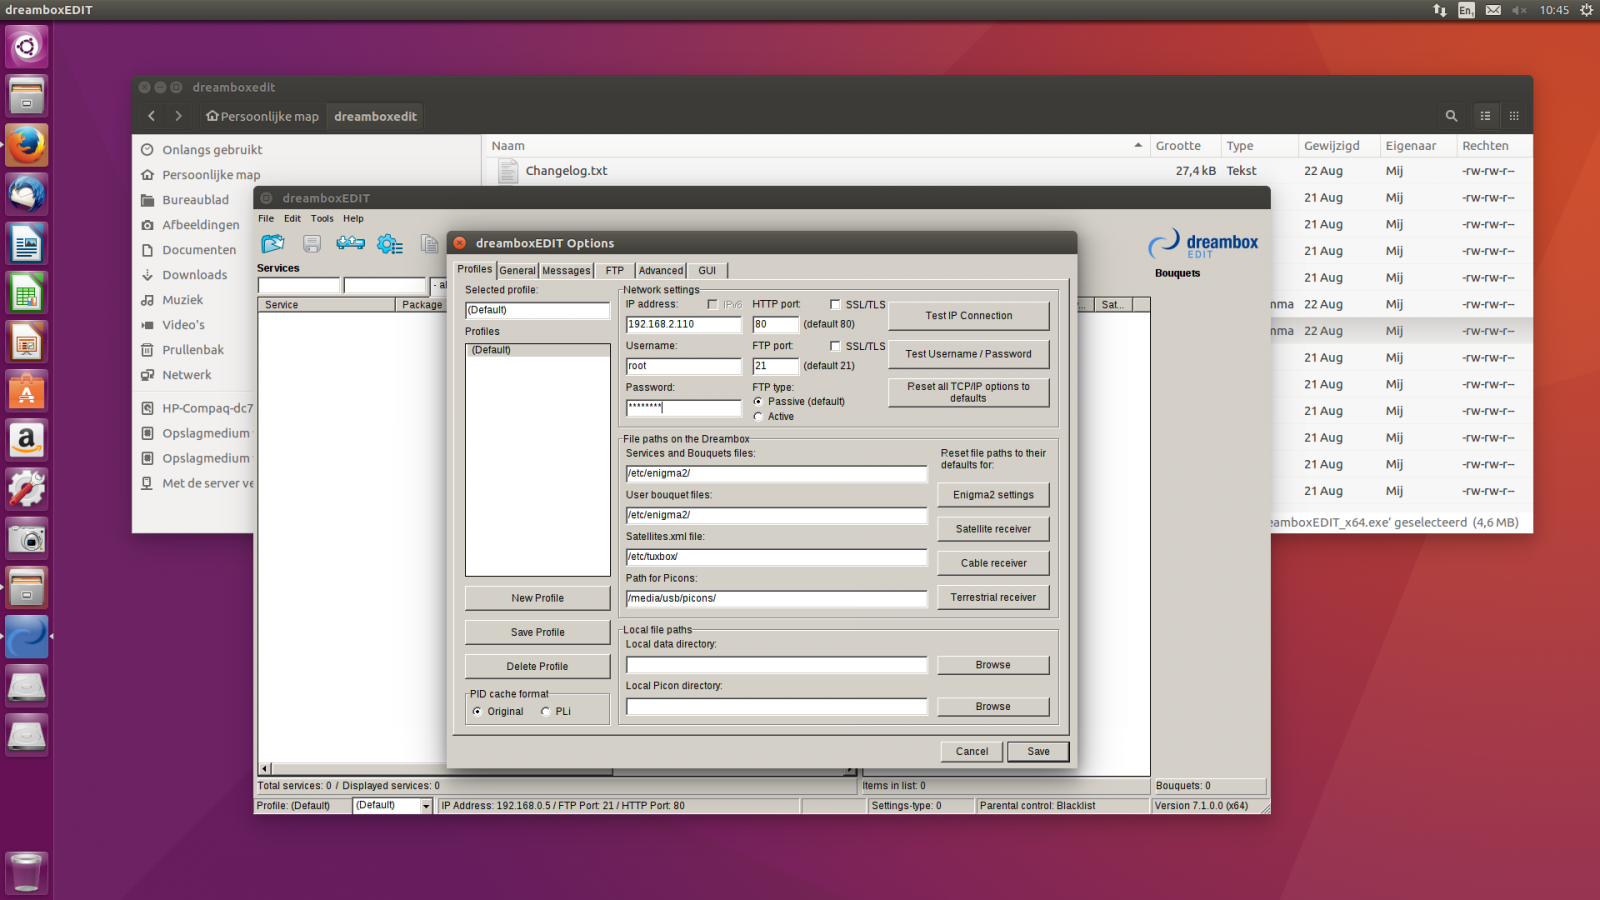Image resolution: width=1600 pixels, height=900 pixels.
Task: Launch Firefox from the Ubuntu dock
Action: [27, 145]
